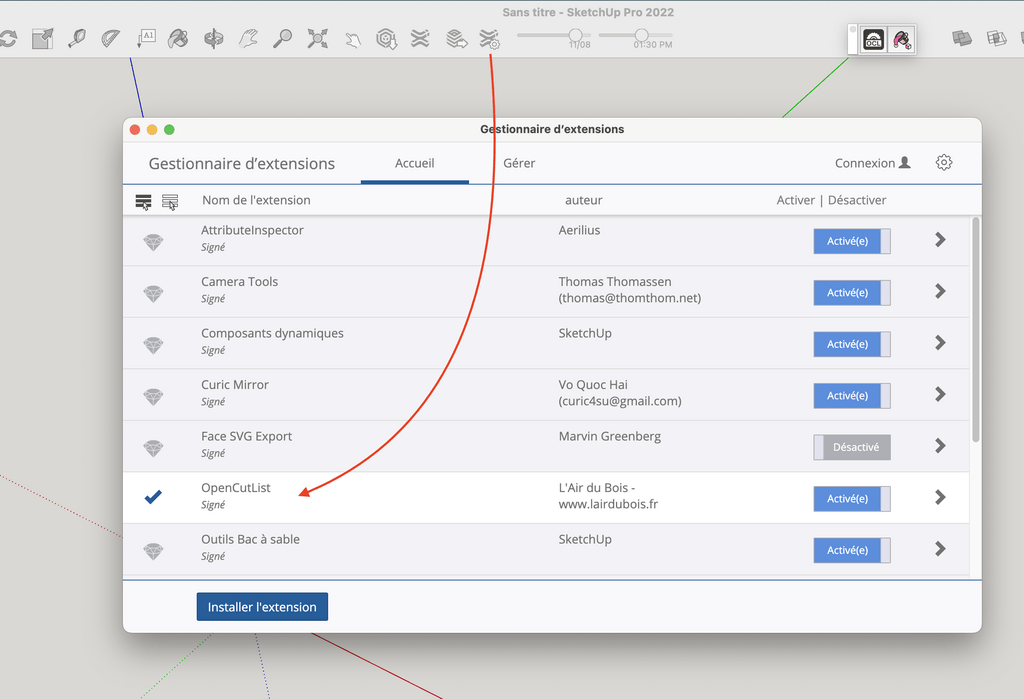Click the Send to LayOut icon
The width and height of the screenshot is (1024, 699).
point(456,39)
